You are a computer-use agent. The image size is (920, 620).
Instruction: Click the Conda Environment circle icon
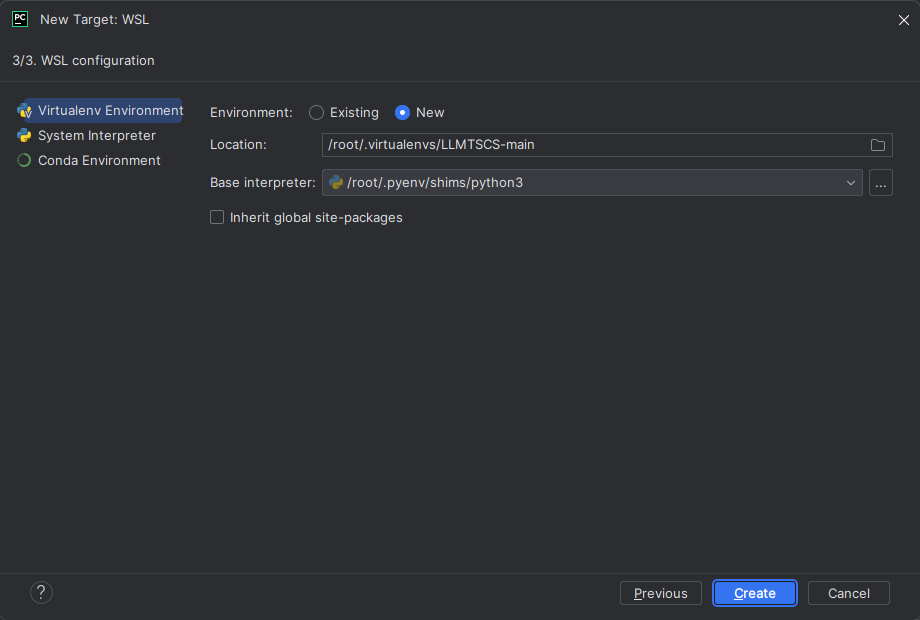[25, 161]
